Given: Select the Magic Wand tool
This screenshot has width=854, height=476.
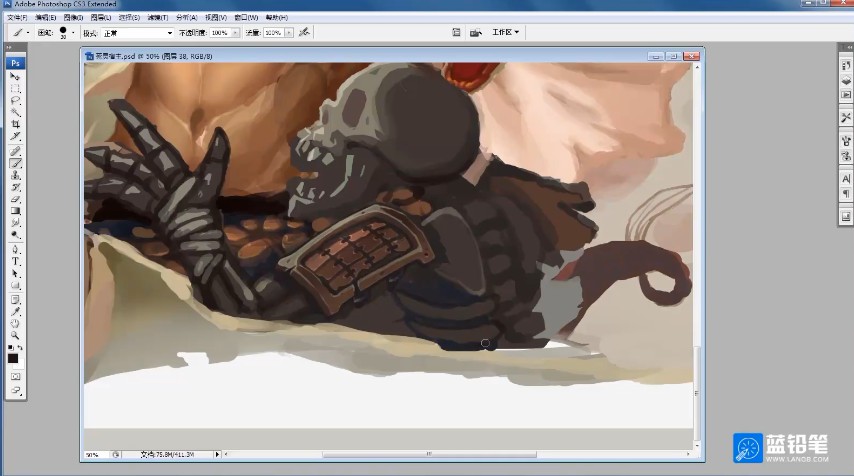Looking at the screenshot, I should 15,112.
